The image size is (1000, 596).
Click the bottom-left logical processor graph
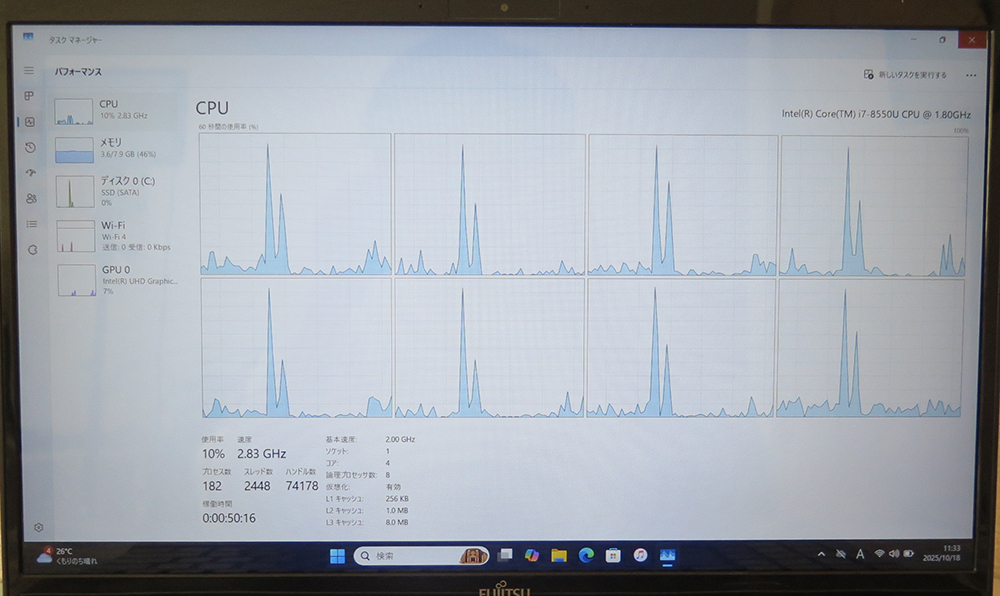point(297,348)
